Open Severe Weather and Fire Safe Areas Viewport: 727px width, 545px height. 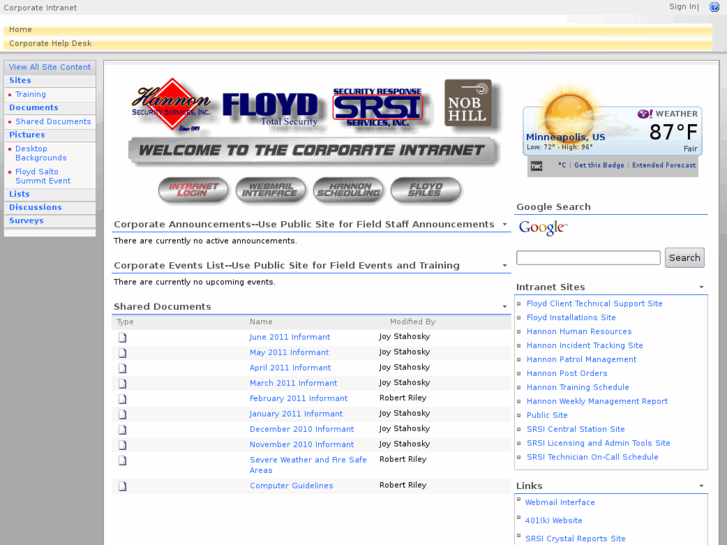(x=308, y=465)
